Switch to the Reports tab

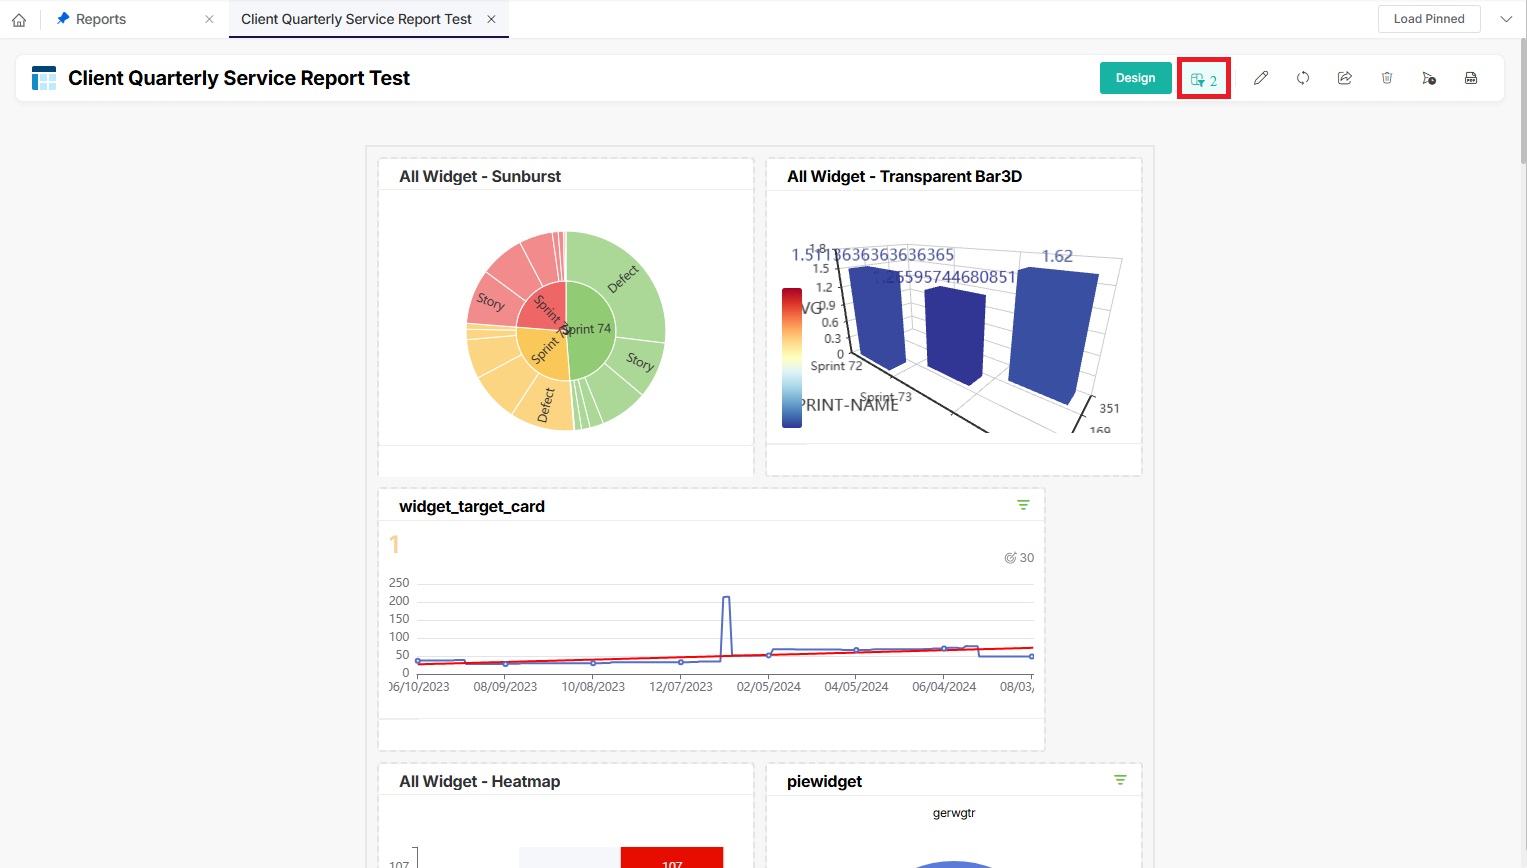tap(101, 19)
